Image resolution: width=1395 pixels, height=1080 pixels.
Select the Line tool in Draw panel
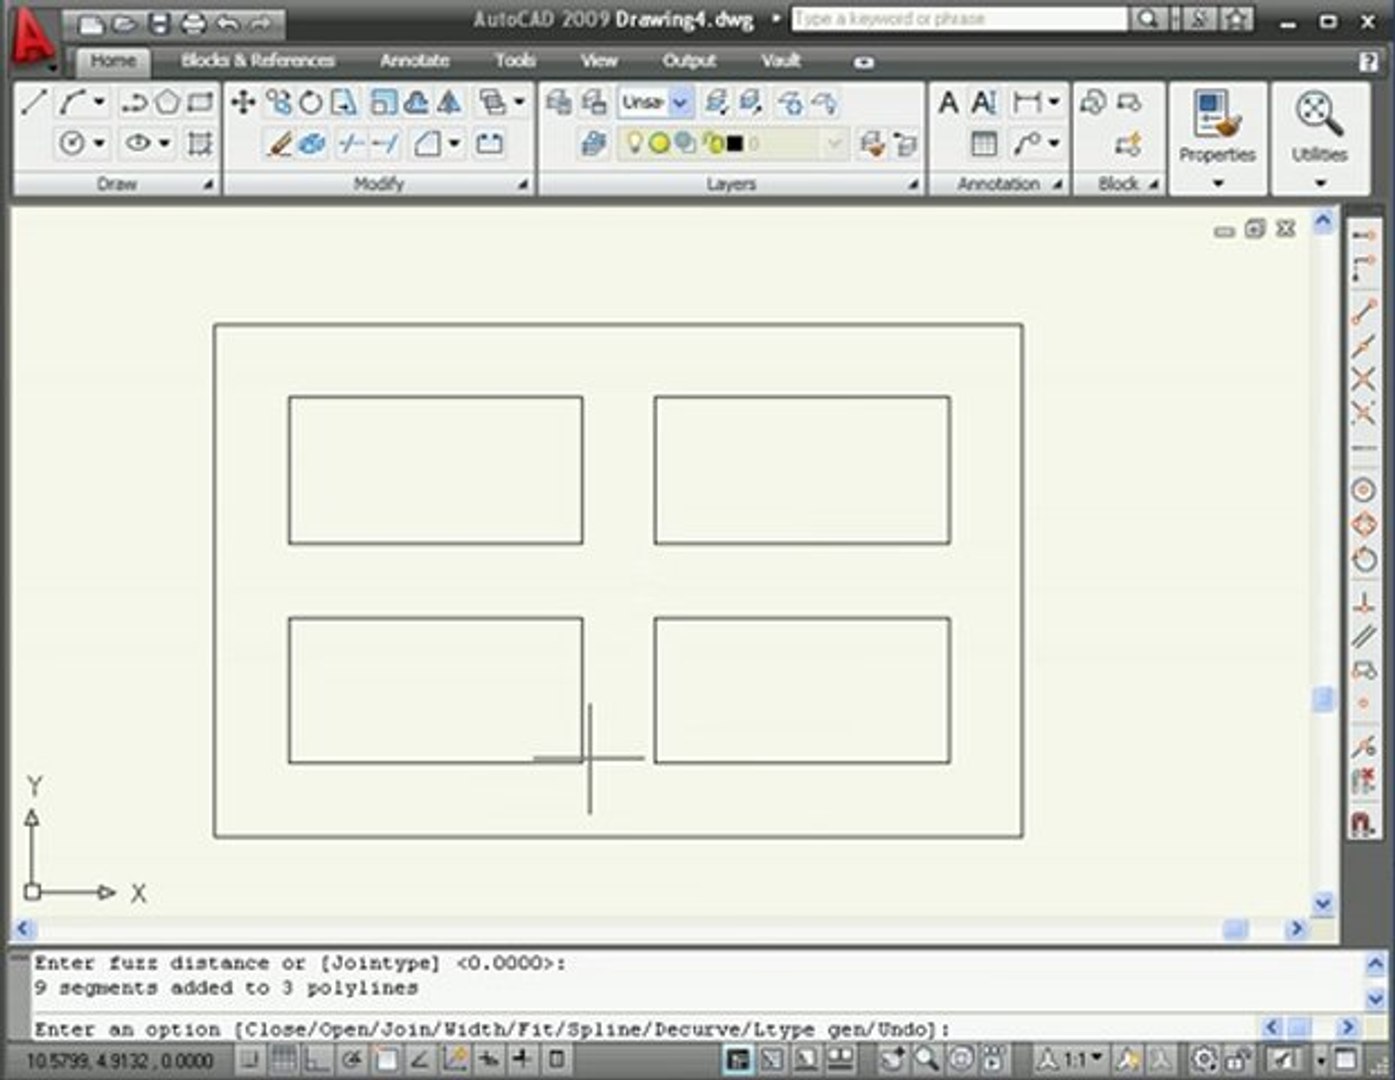(x=34, y=102)
